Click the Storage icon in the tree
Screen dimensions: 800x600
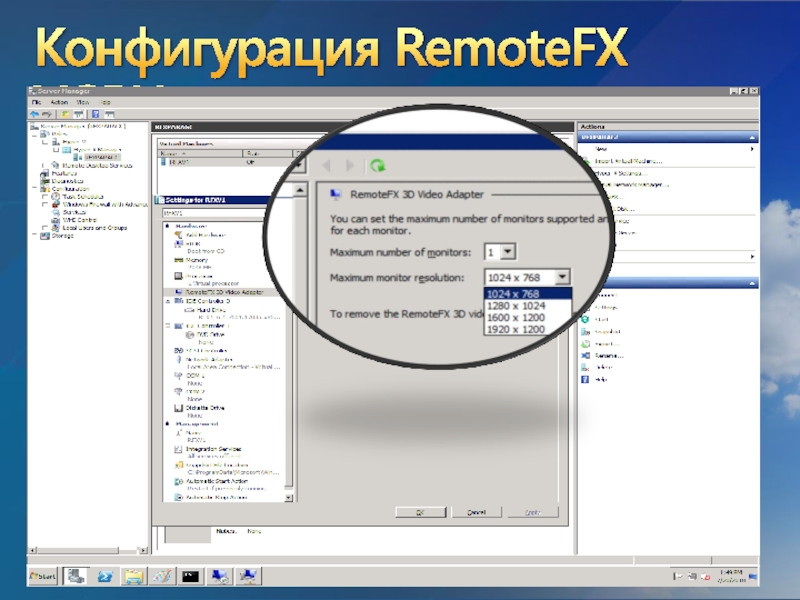[45, 236]
